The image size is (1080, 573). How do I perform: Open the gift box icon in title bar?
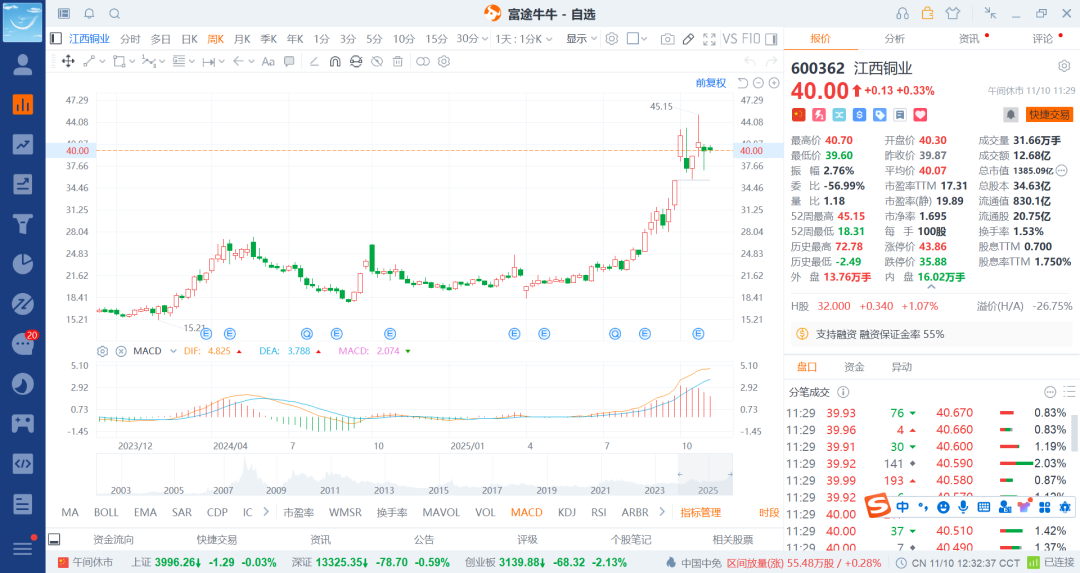(x=928, y=13)
